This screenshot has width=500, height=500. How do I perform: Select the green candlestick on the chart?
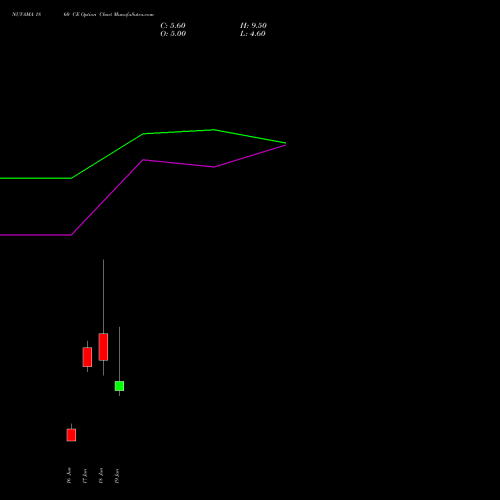coord(119,386)
